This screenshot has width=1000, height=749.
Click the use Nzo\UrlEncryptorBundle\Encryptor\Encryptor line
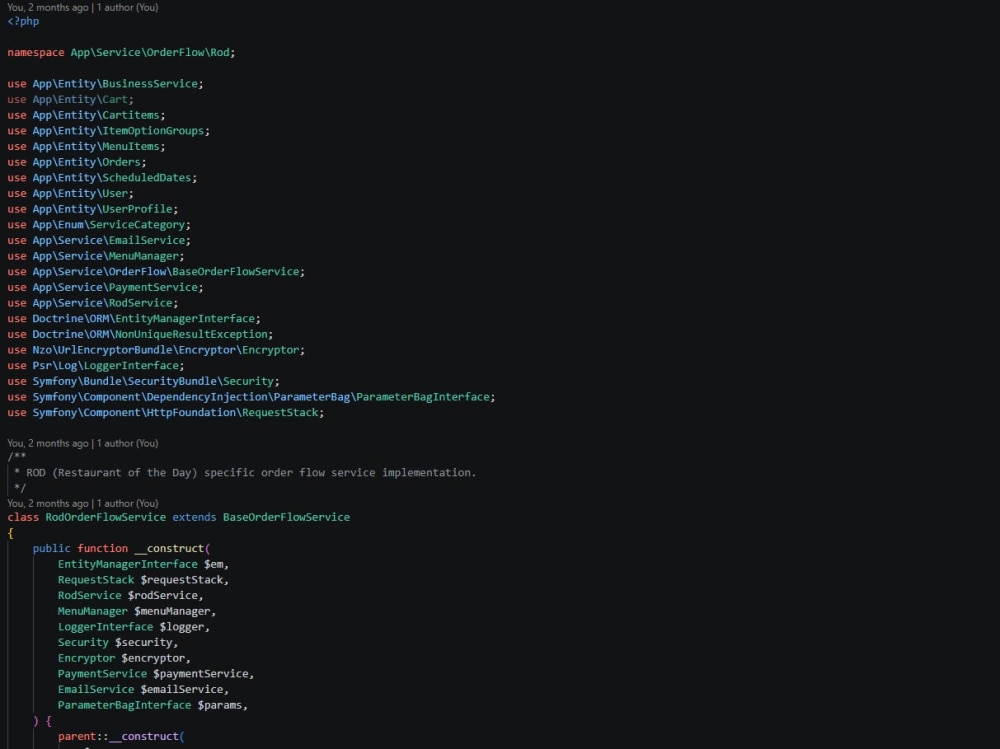156,350
